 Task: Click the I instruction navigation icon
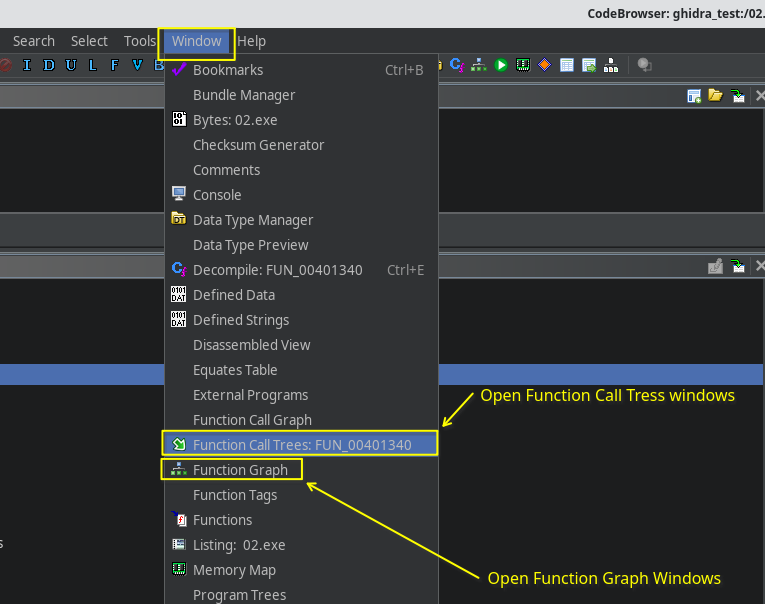point(27,65)
